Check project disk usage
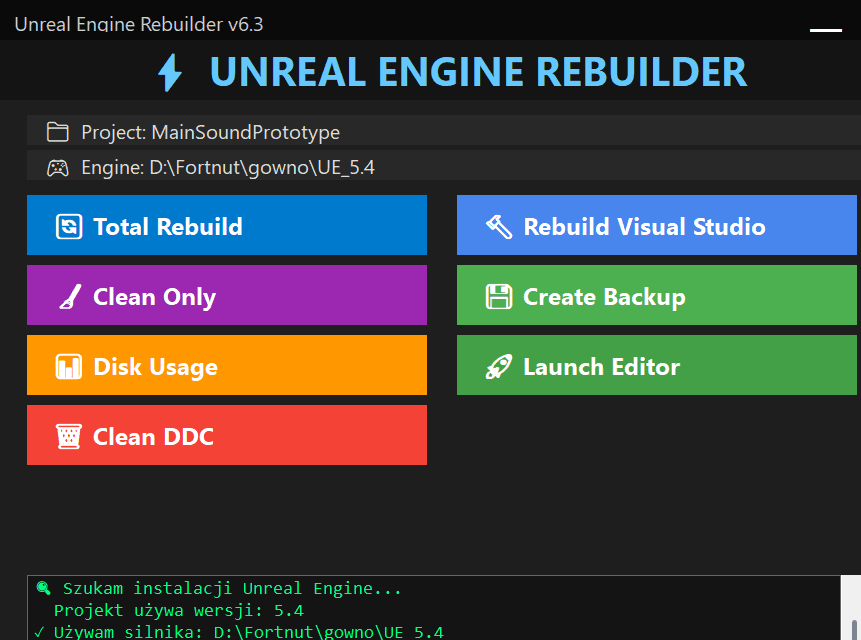 [x=225, y=365]
